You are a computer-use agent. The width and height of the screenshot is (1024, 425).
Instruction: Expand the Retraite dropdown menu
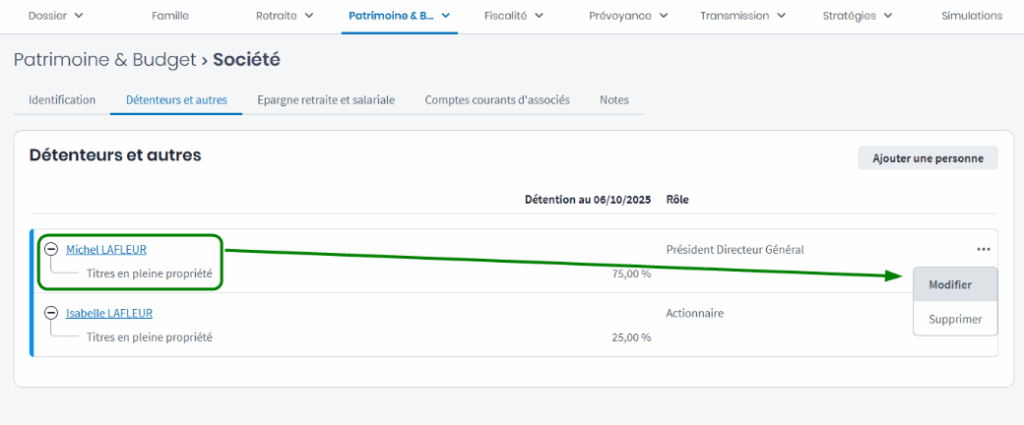pyautogui.click(x=284, y=16)
